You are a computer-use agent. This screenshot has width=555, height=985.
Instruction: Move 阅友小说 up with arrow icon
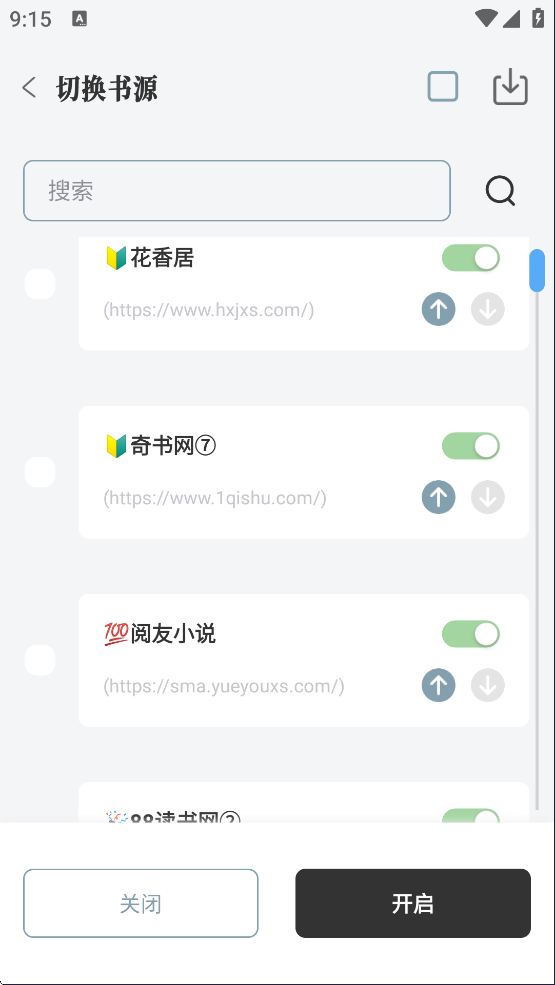pos(438,685)
